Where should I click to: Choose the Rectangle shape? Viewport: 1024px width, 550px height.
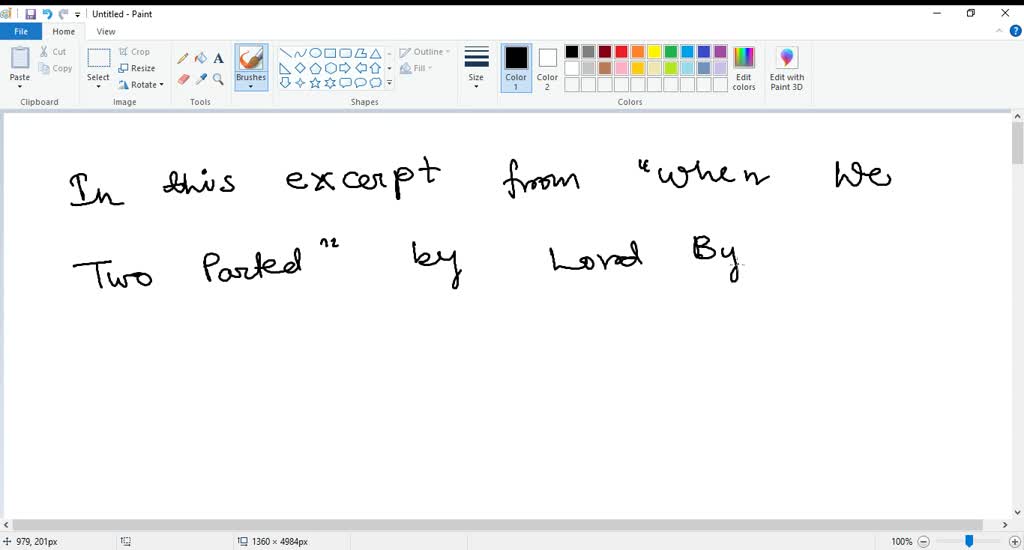[330, 54]
